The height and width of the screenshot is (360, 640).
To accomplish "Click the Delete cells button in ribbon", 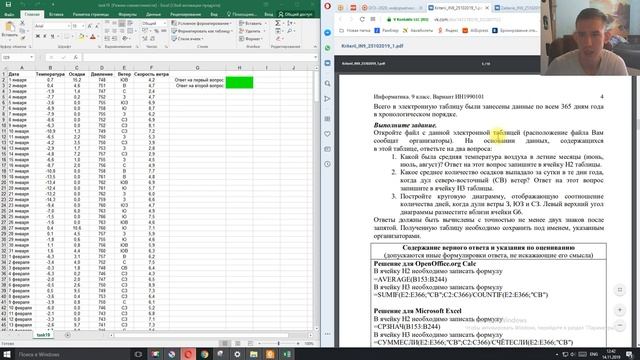I will pyautogui.click(x=250, y=31).
